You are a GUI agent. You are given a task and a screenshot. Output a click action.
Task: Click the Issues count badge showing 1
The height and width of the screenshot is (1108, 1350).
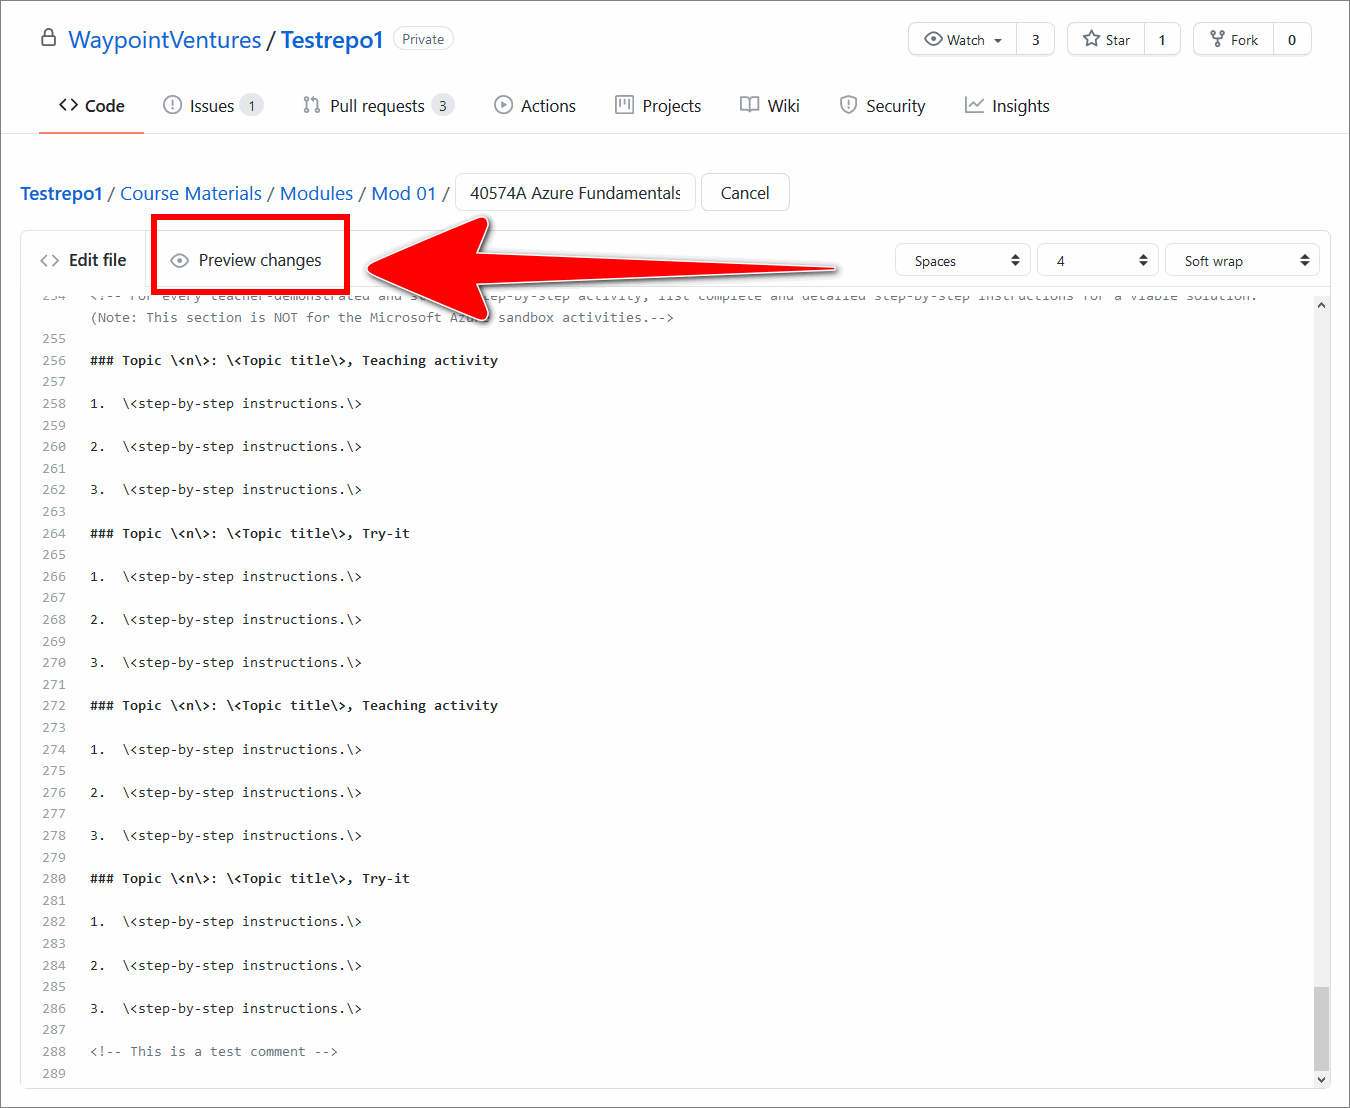pos(252,106)
